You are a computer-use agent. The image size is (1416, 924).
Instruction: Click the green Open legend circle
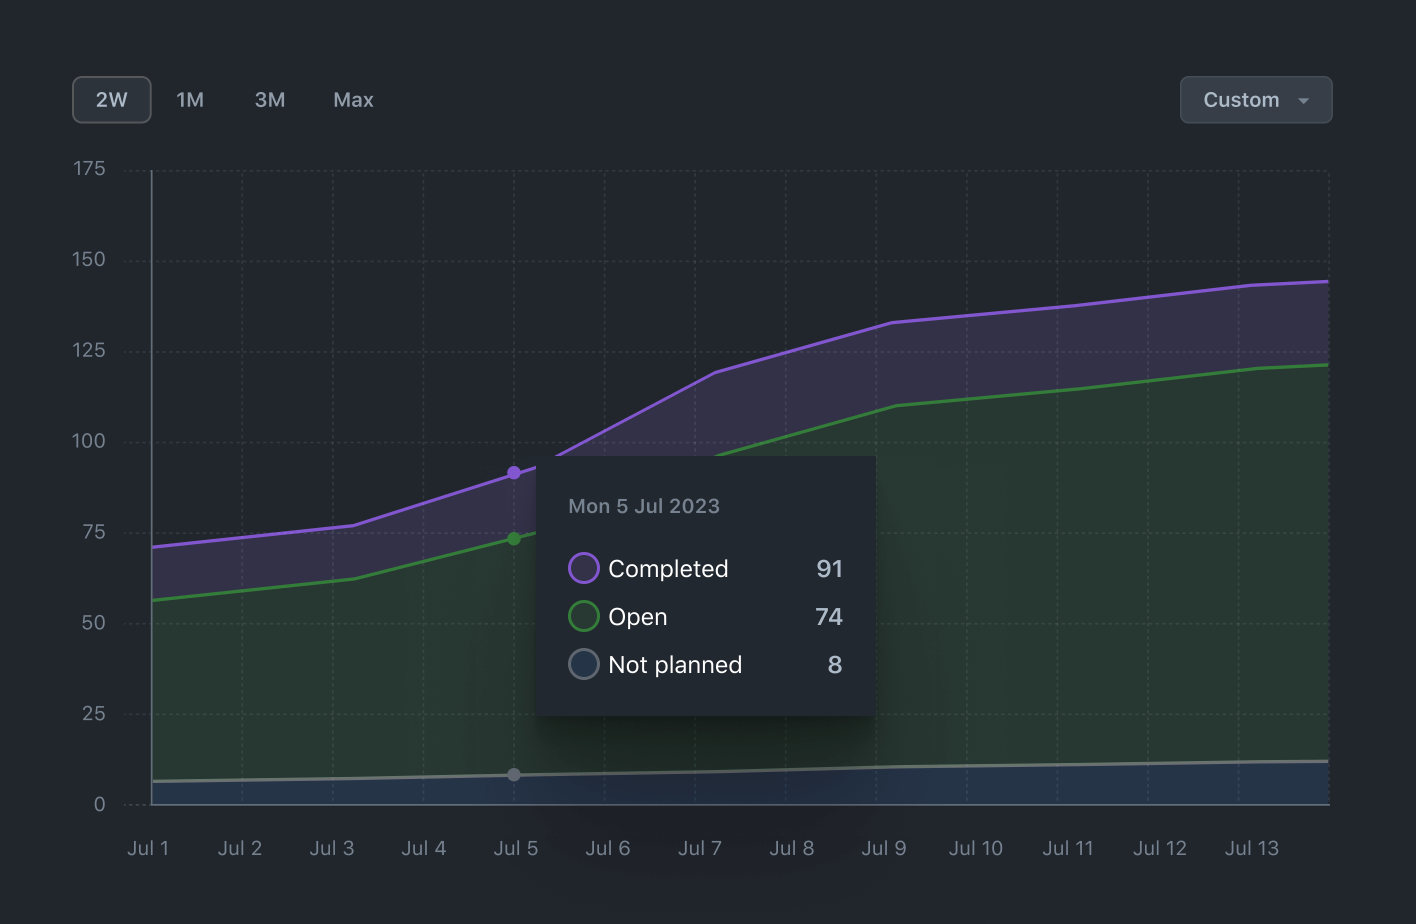click(584, 616)
